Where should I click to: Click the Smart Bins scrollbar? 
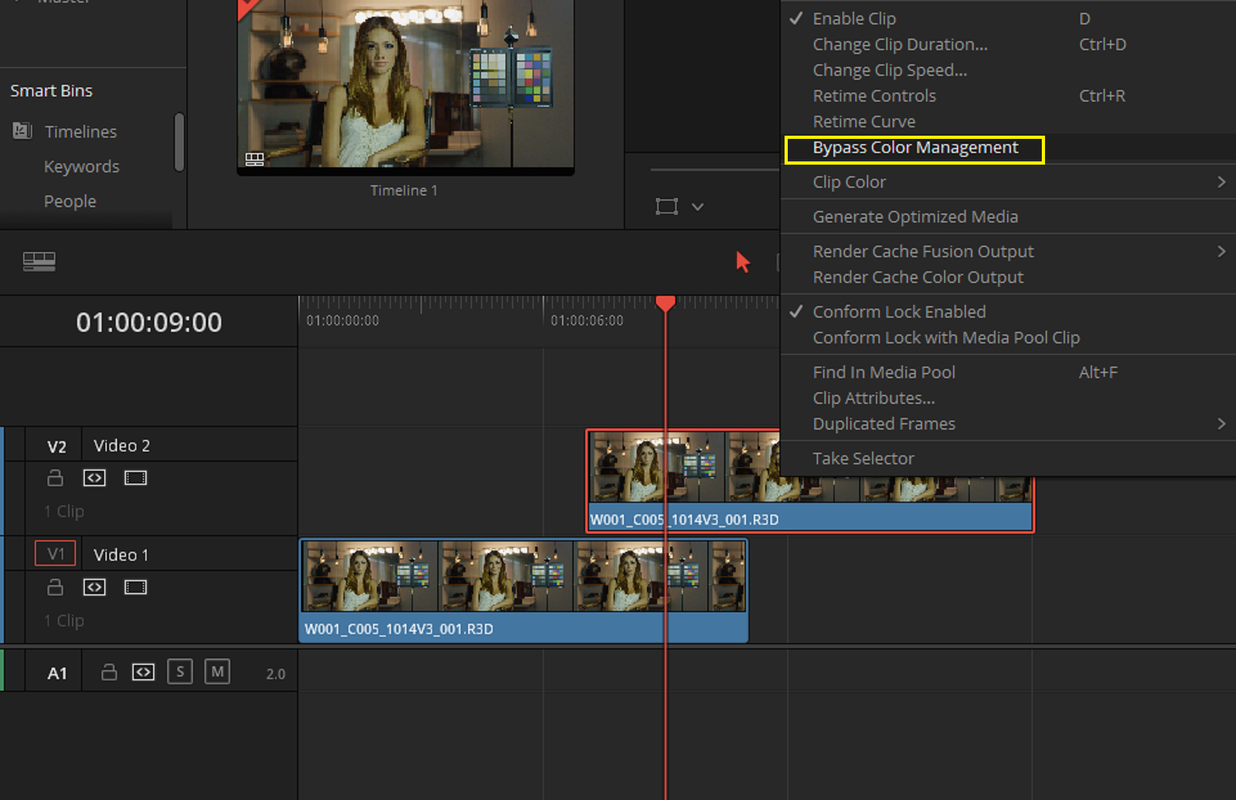(179, 141)
